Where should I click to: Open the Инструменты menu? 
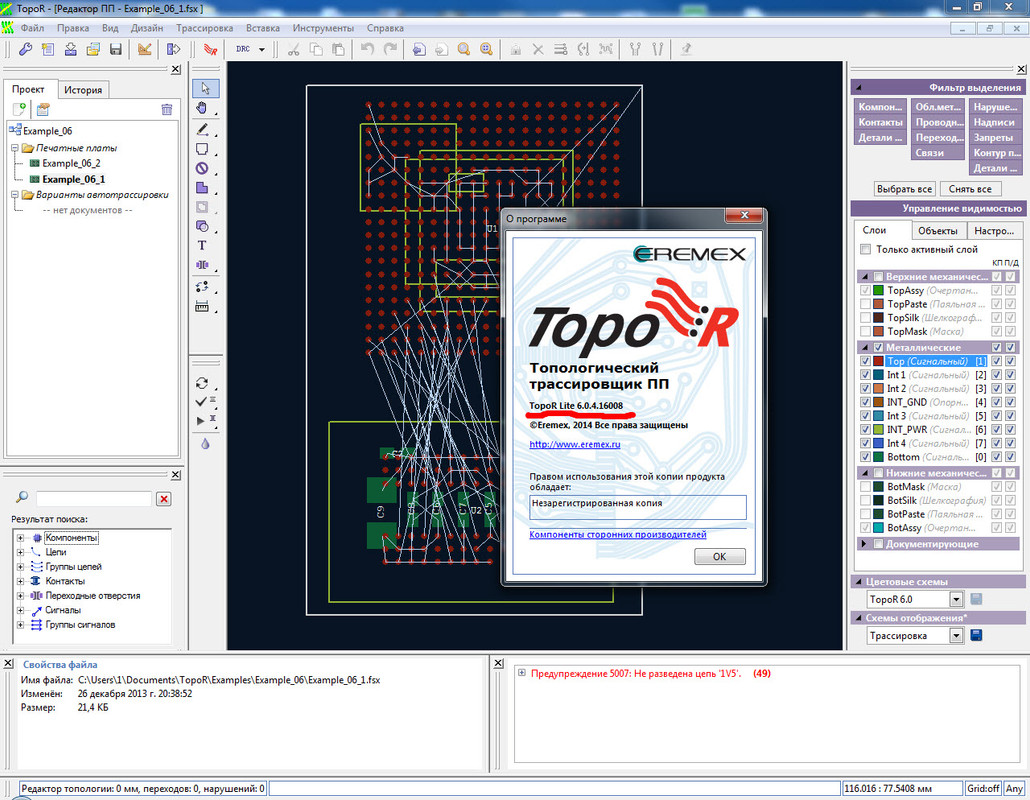pos(323,28)
